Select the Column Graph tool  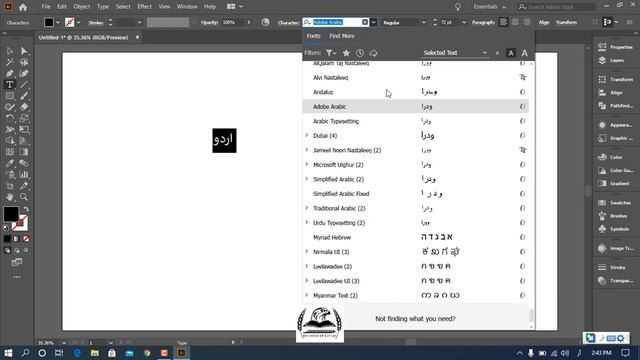pyautogui.click(x=24, y=175)
